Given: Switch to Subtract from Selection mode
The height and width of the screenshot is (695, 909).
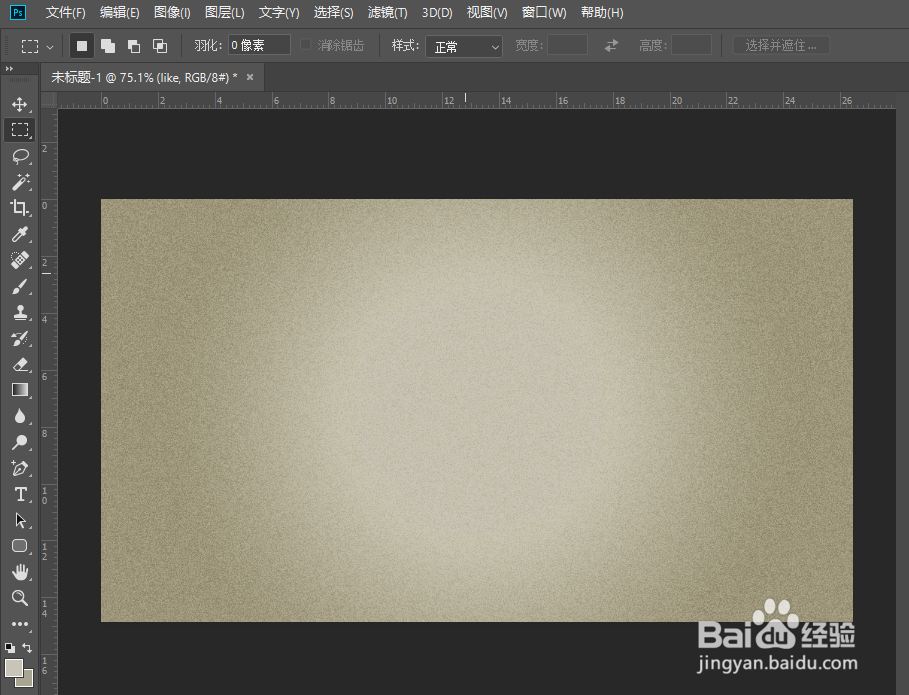Looking at the screenshot, I should [133, 44].
